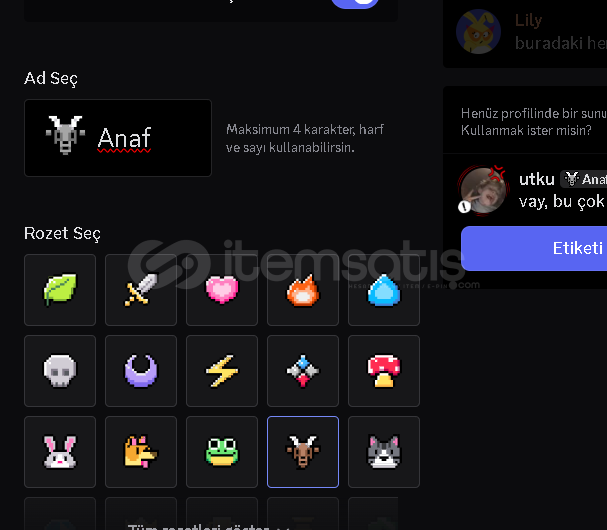607x530 pixels.
Task: Open utku's profile avatar
Action: point(483,190)
